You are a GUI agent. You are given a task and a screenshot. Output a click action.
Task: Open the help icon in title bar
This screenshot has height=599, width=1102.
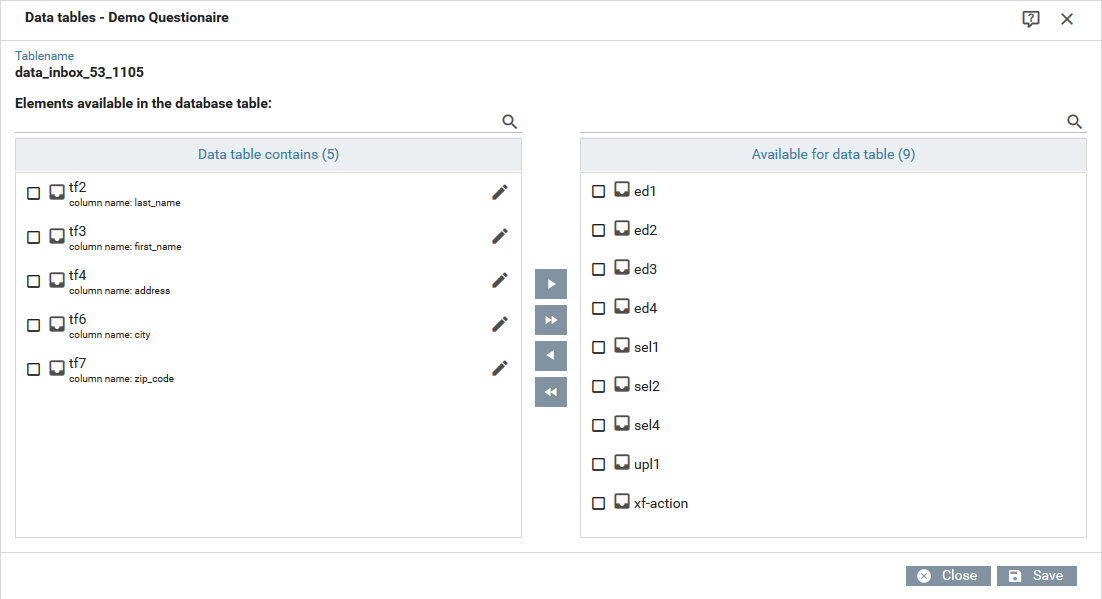(1031, 19)
